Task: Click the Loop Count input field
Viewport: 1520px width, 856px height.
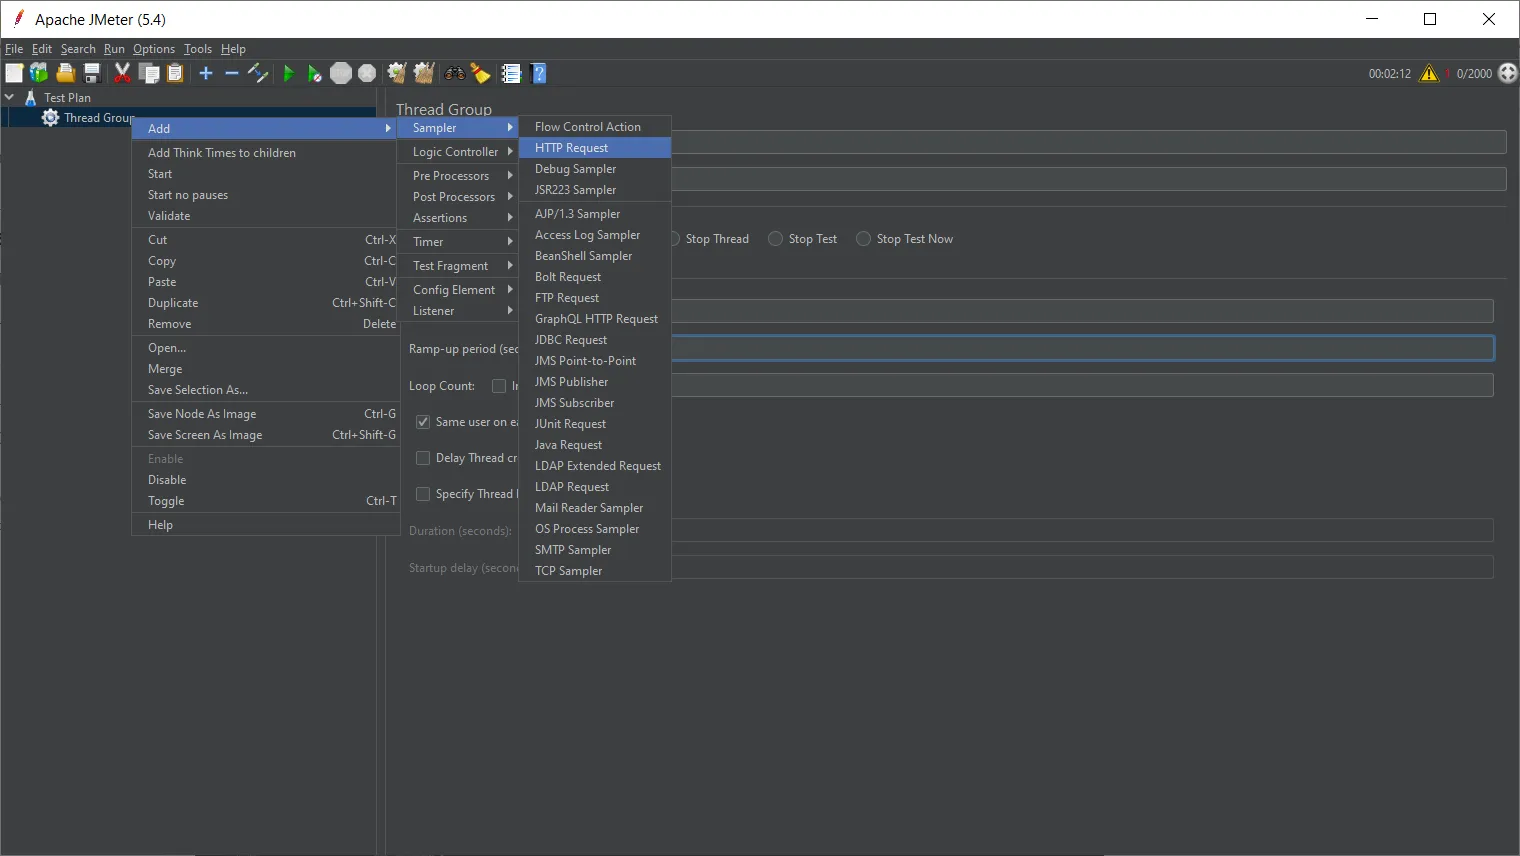Action: pos(1082,385)
